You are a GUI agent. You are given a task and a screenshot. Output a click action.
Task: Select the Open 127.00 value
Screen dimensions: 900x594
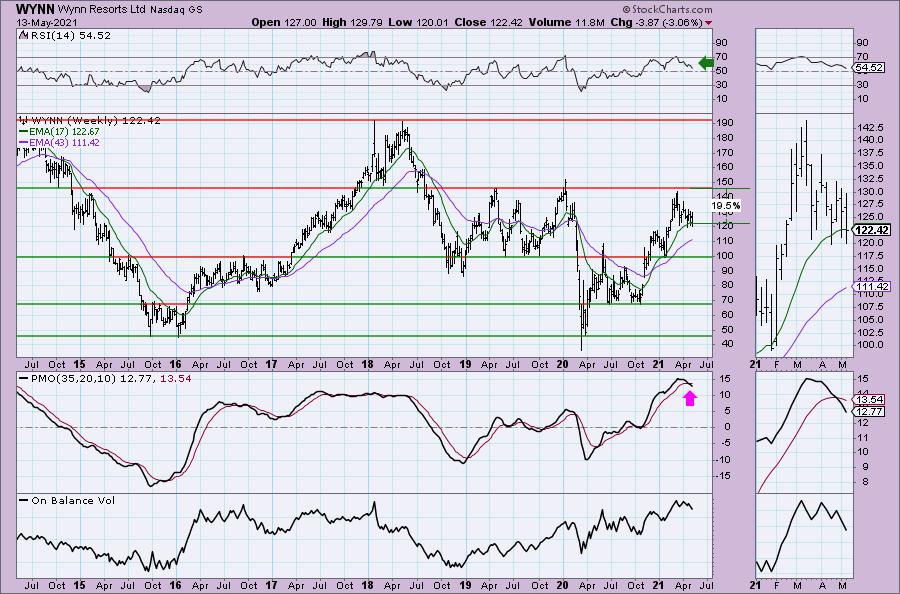click(x=284, y=22)
